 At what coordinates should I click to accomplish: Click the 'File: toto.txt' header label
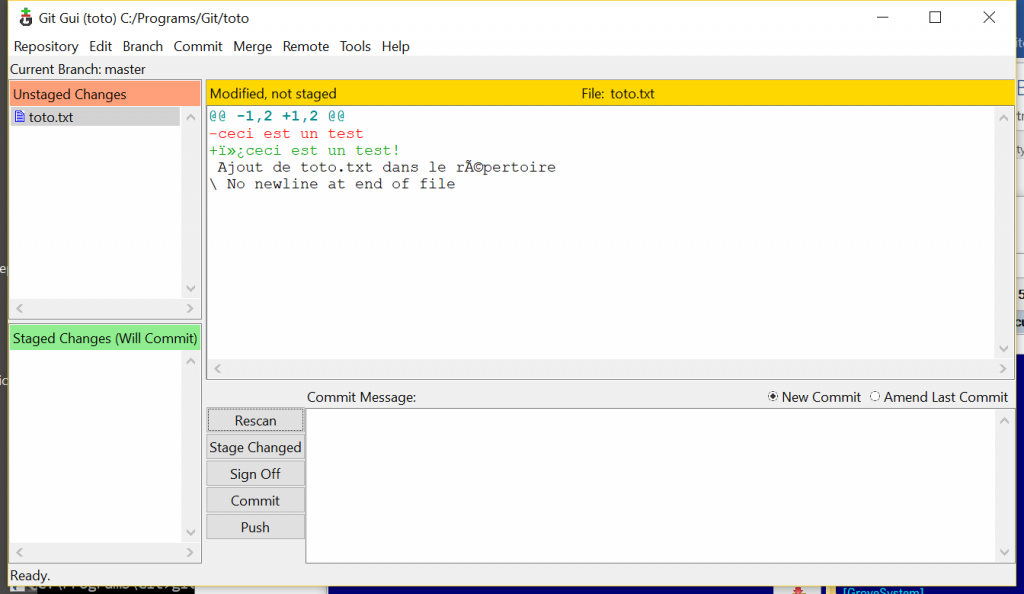click(x=618, y=93)
